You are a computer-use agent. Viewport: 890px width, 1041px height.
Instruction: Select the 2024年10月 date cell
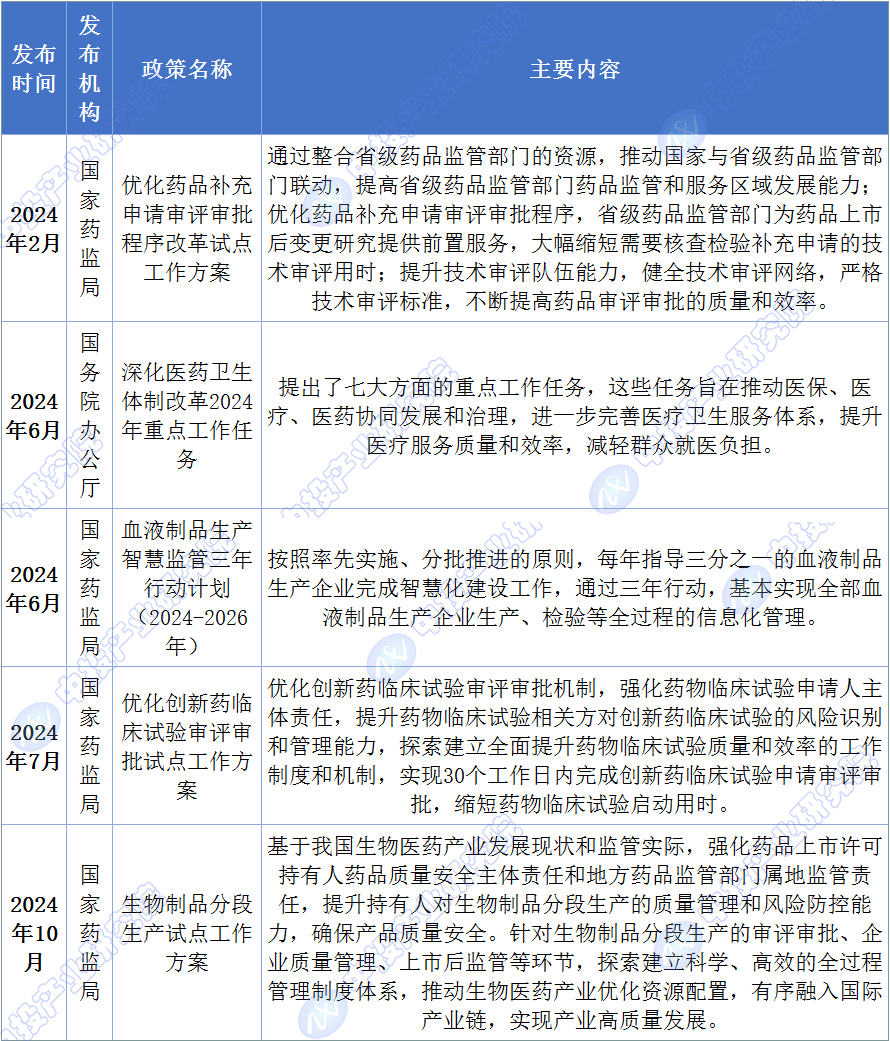tap(33, 933)
